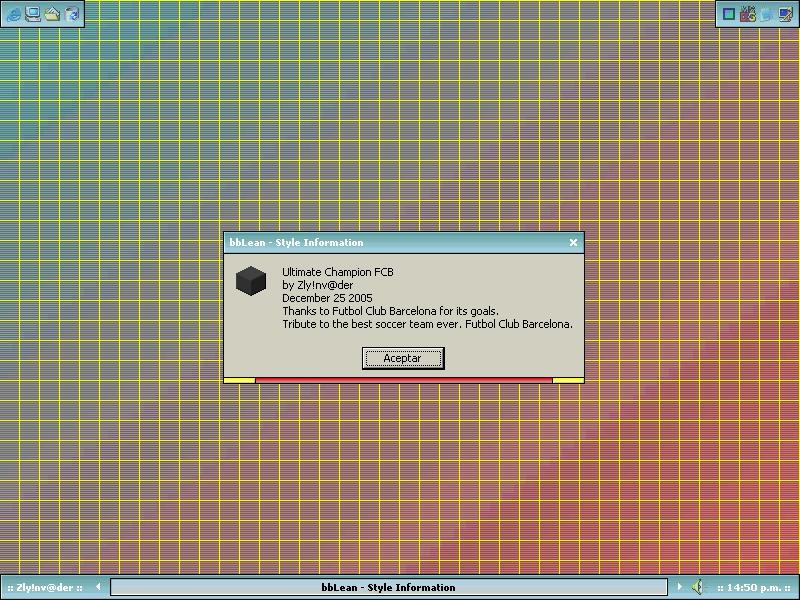Open the Recycle Bin icon
This screenshot has width=800, height=600.
point(72,14)
